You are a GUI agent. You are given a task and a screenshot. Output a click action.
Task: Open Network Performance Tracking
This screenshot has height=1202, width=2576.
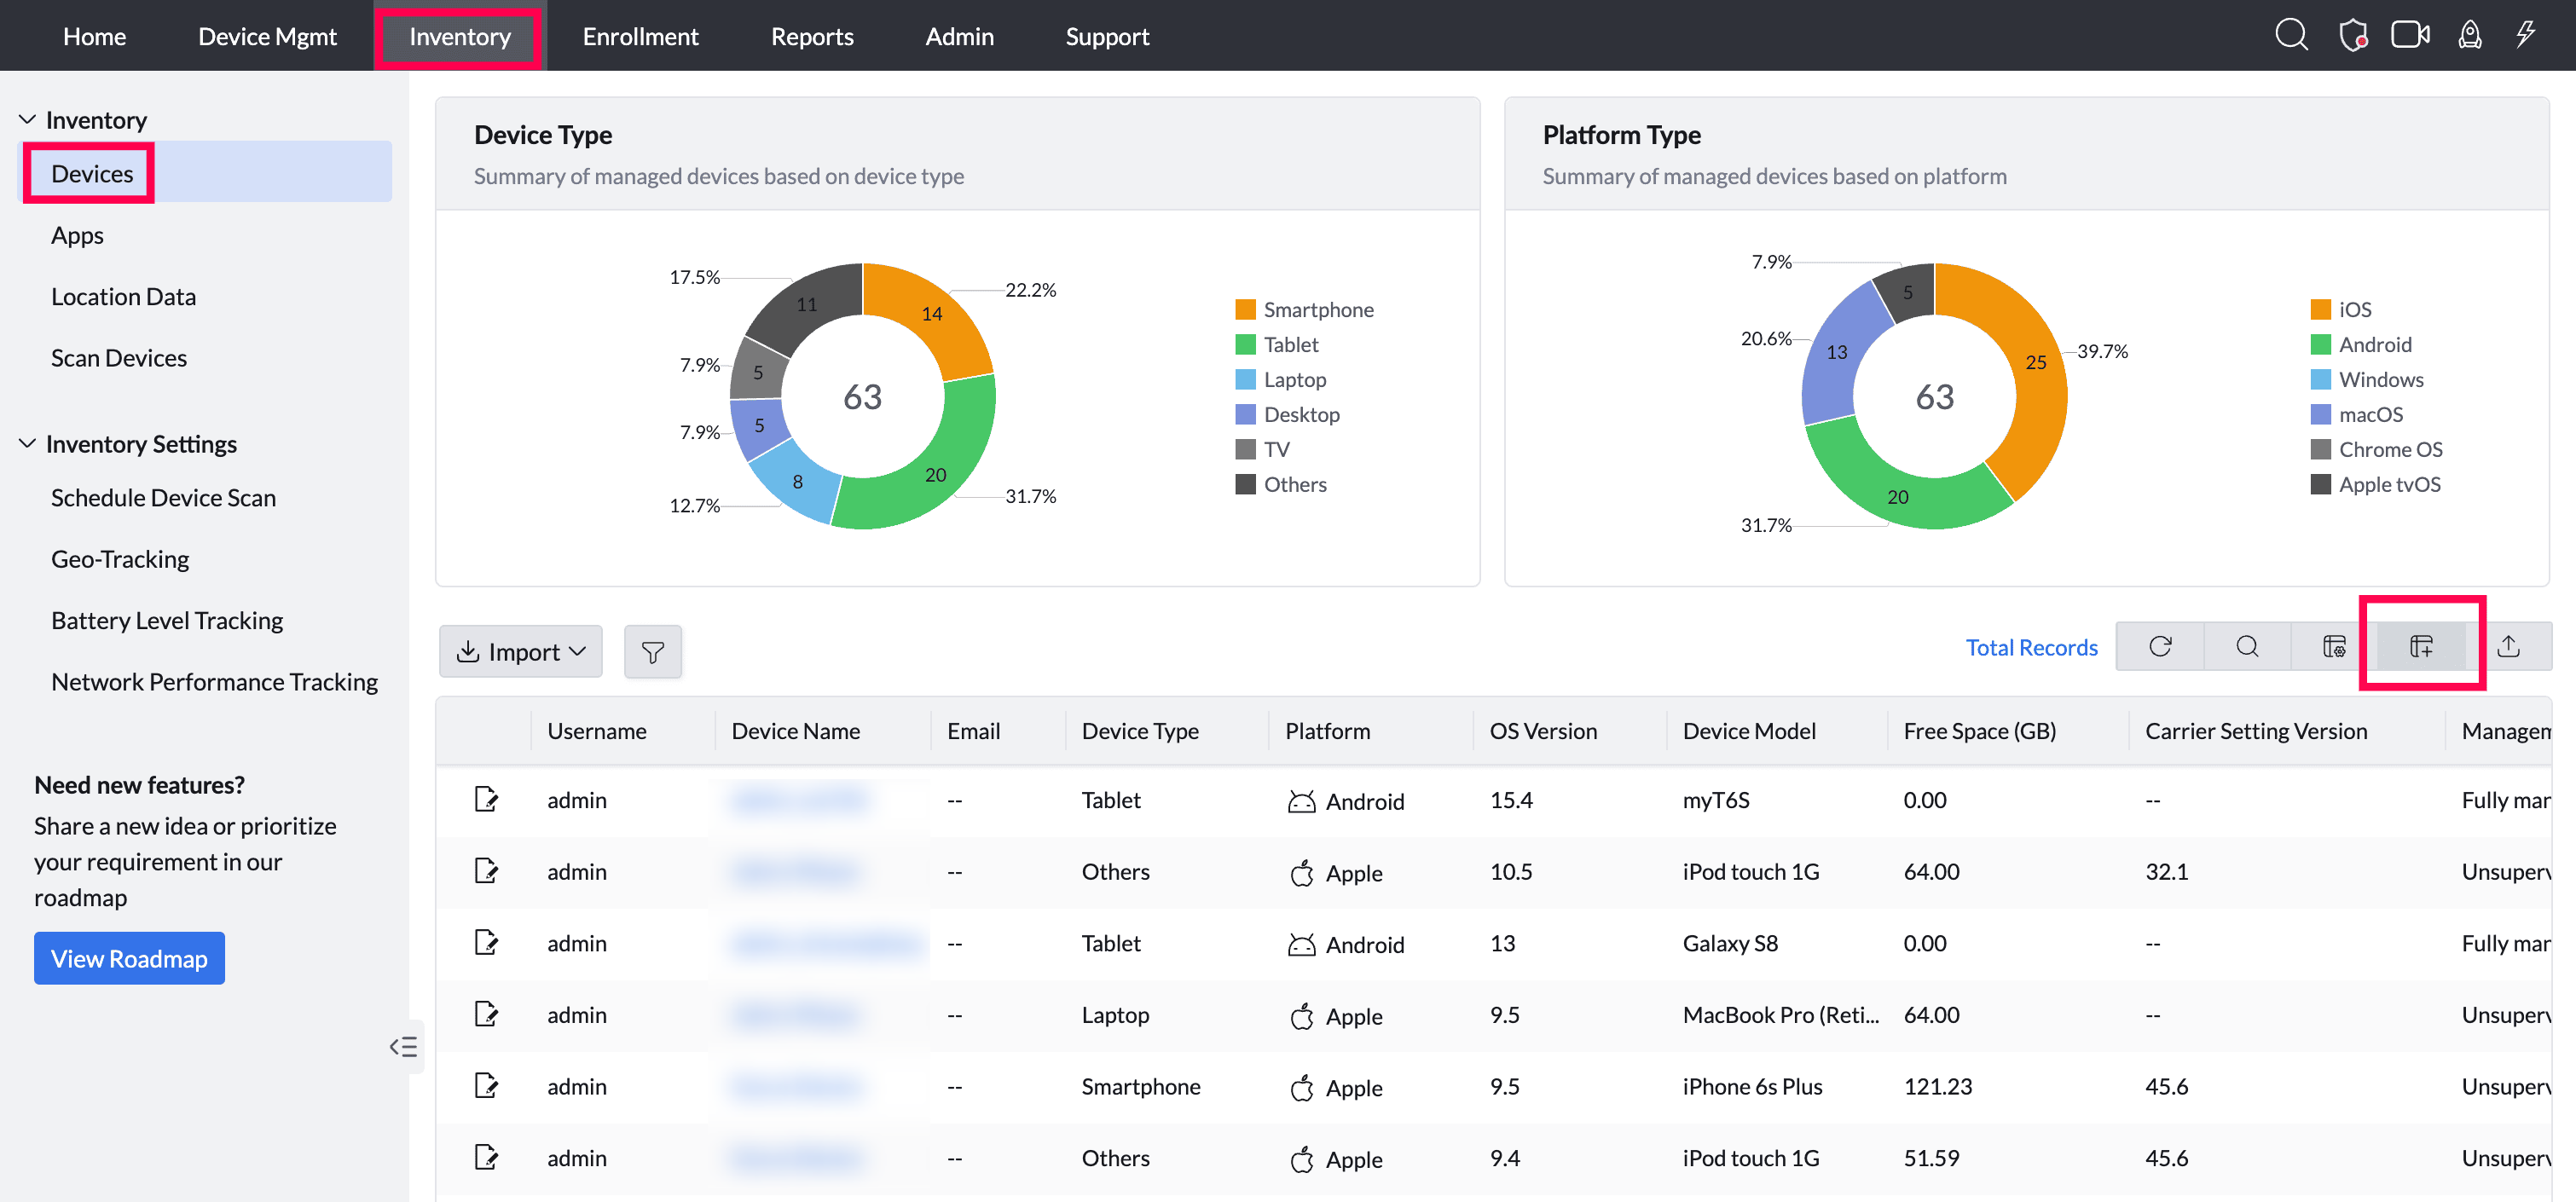(214, 682)
